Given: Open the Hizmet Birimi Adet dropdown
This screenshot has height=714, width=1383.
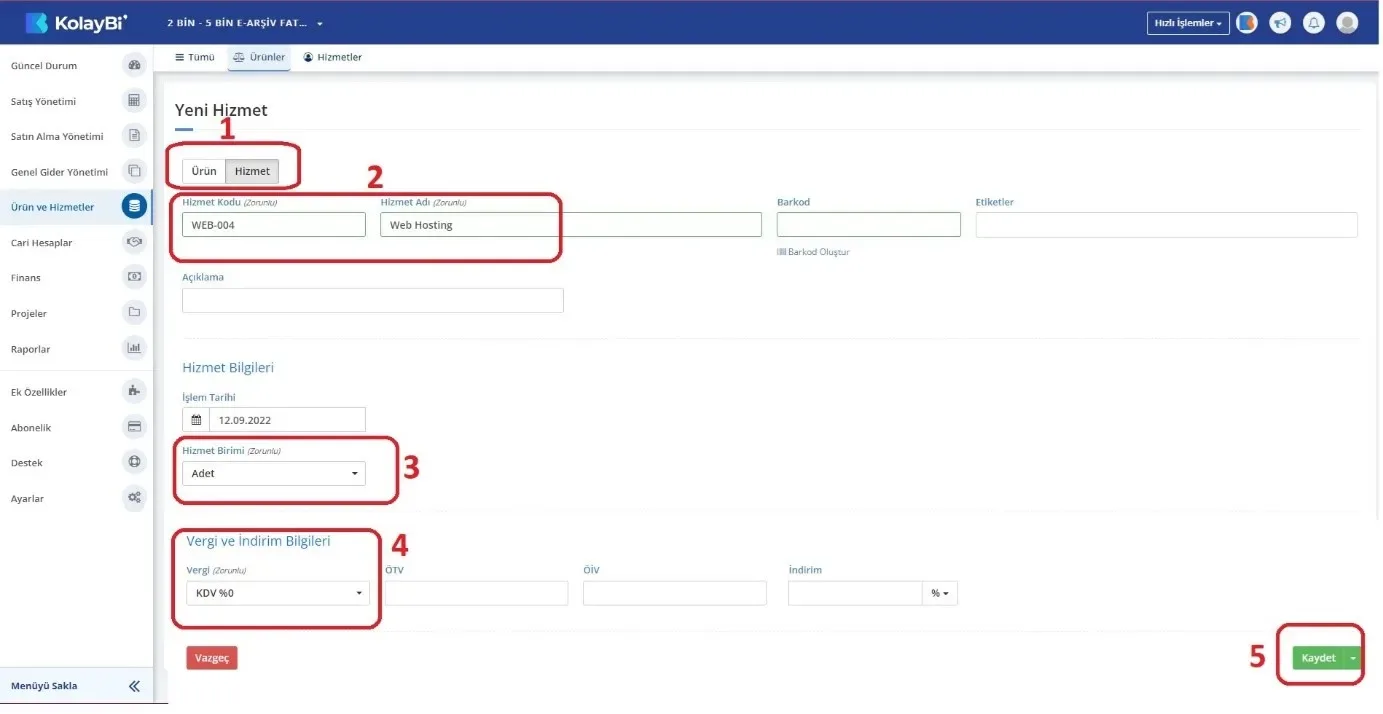Looking at the screenshot, I should pyautogui.click(x=274, y=474).
